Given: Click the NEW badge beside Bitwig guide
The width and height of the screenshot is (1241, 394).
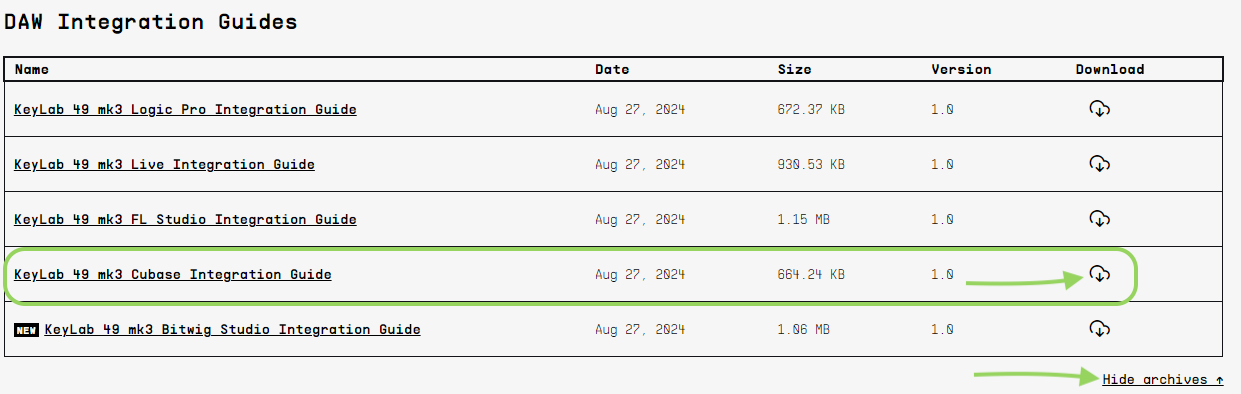Looking at the screenshot, I should click(26, 330).
